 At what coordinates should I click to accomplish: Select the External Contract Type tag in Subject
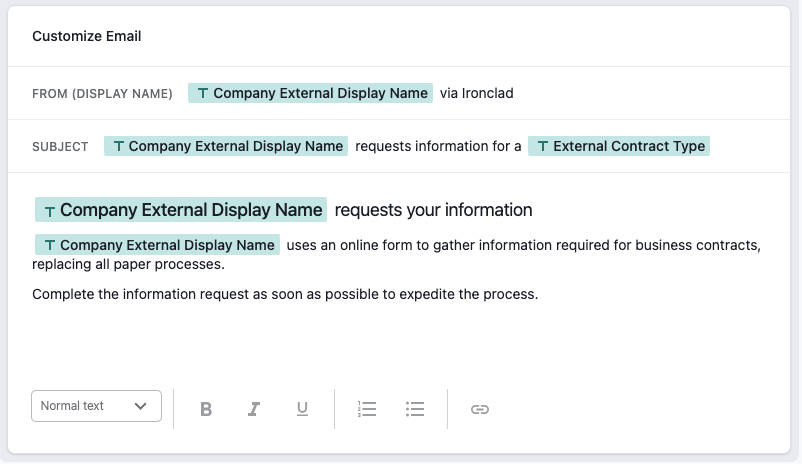pyautogui.click(x=619, y=146)
